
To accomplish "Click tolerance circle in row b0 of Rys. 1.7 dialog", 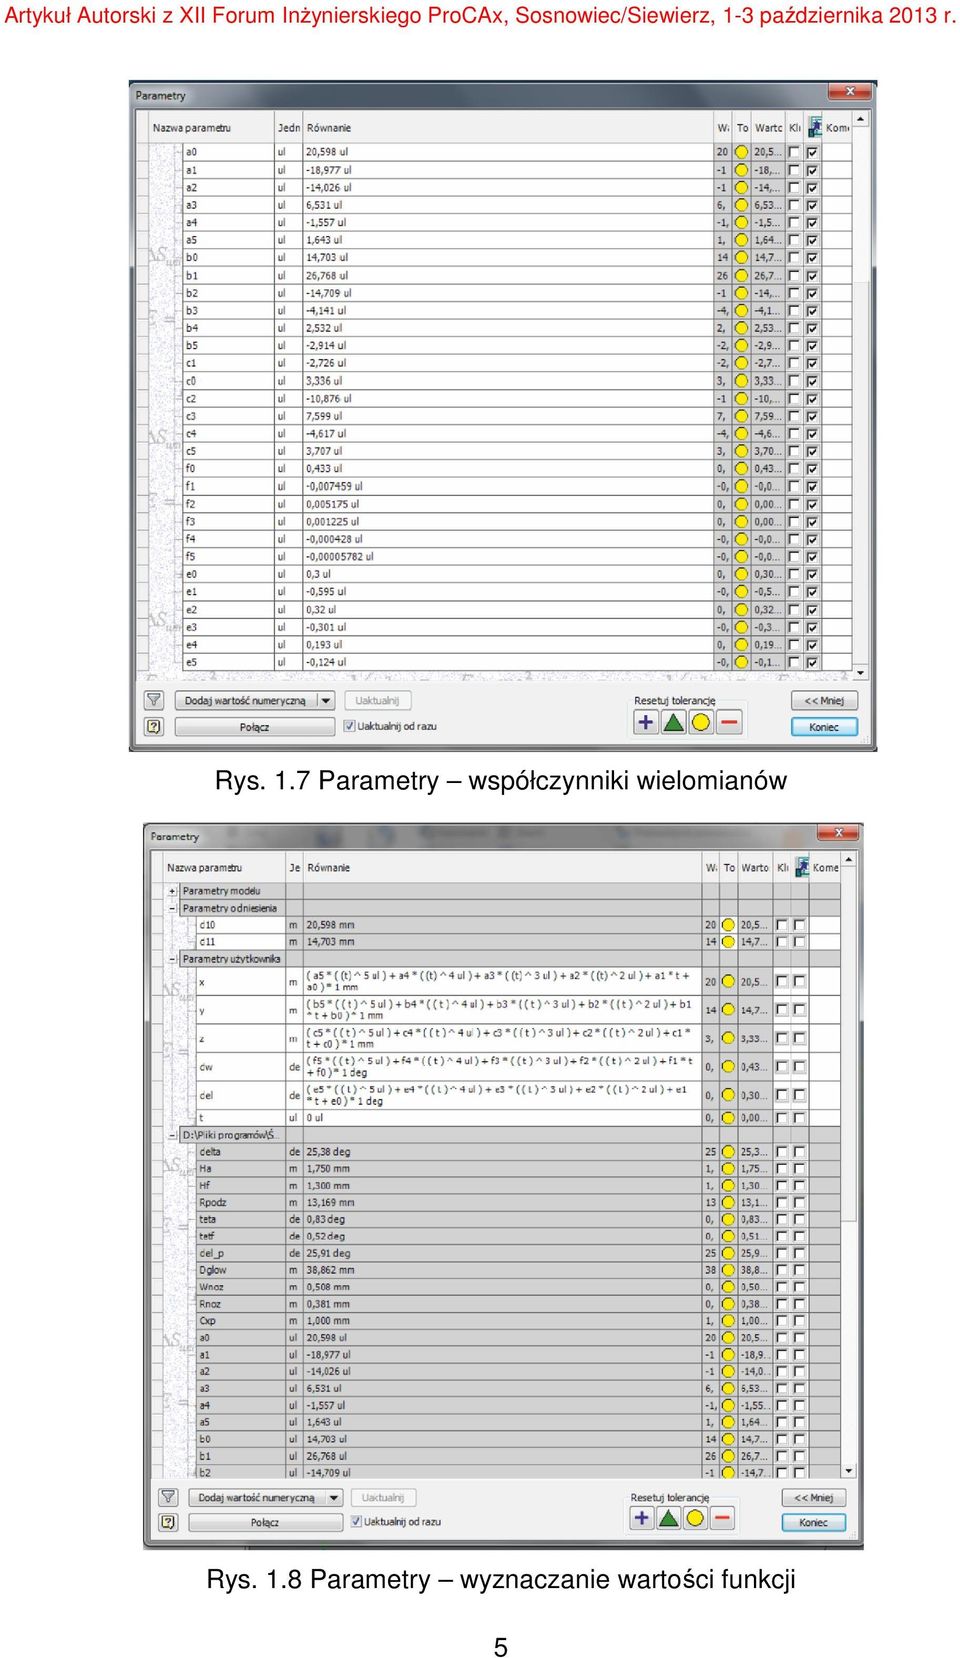I will (741, 258).
